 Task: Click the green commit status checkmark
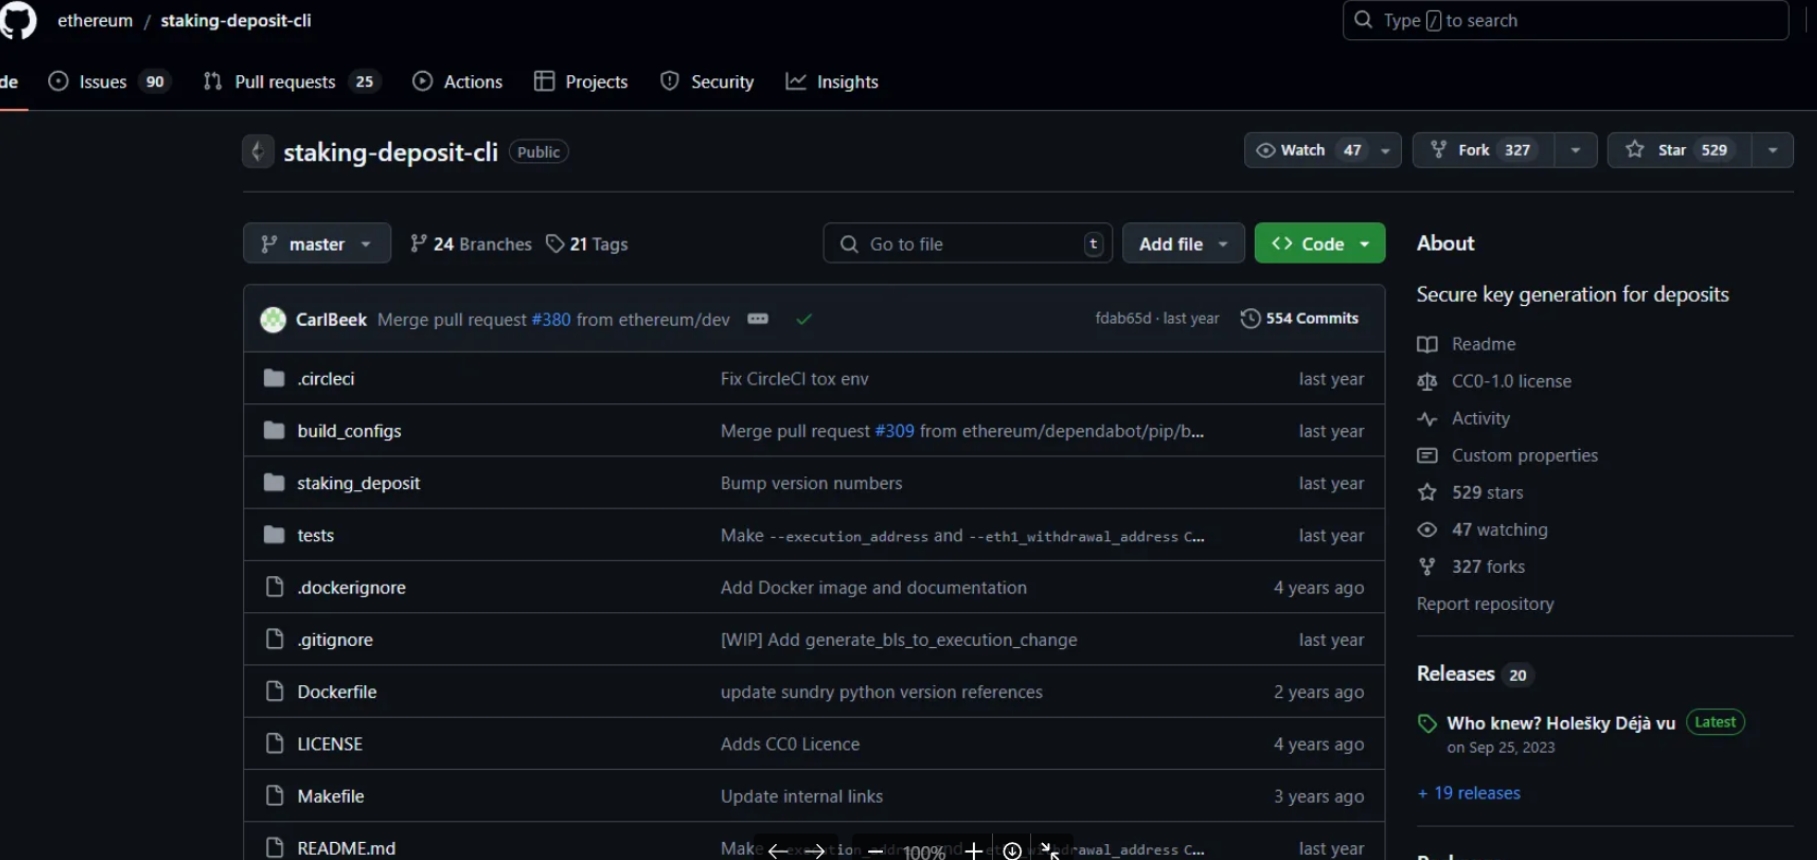pos(804,319)
